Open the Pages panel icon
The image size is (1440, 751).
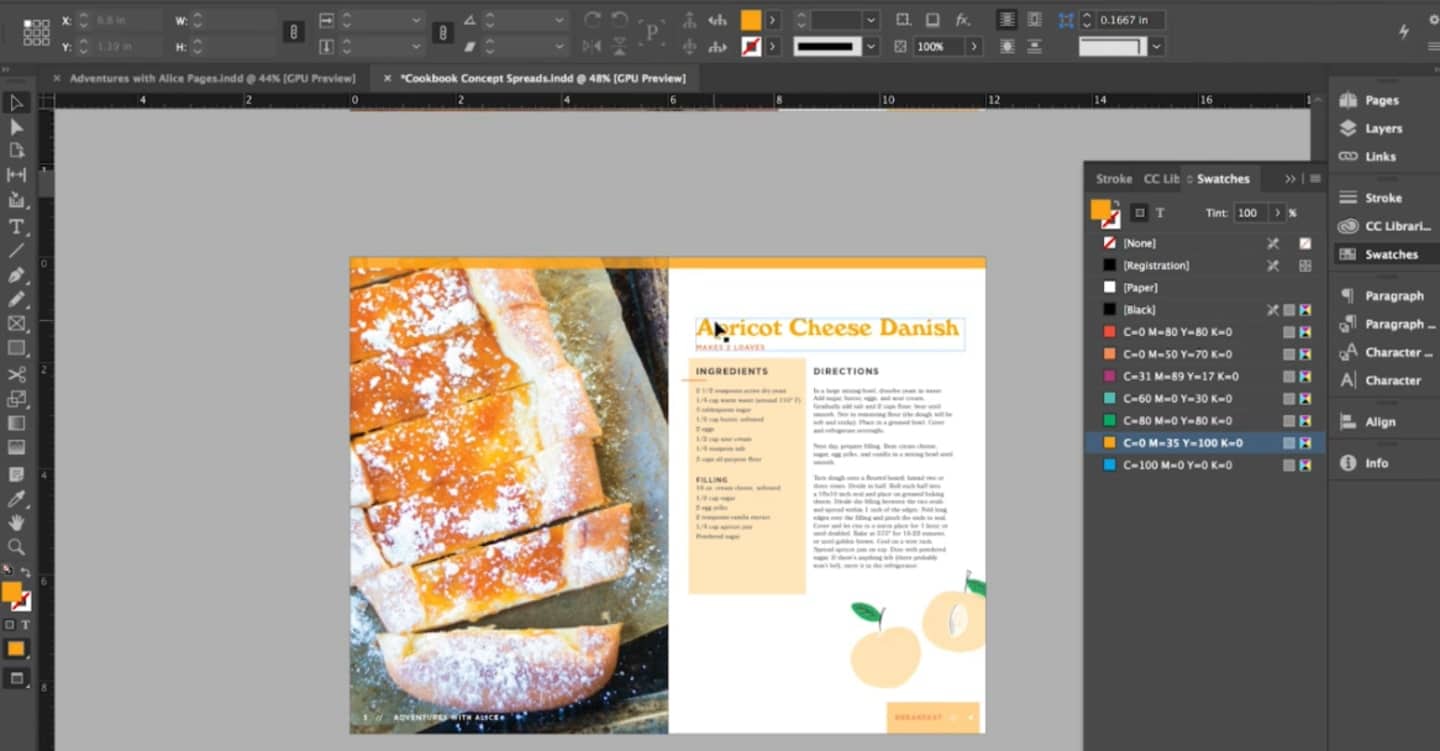coord(1381,100)
